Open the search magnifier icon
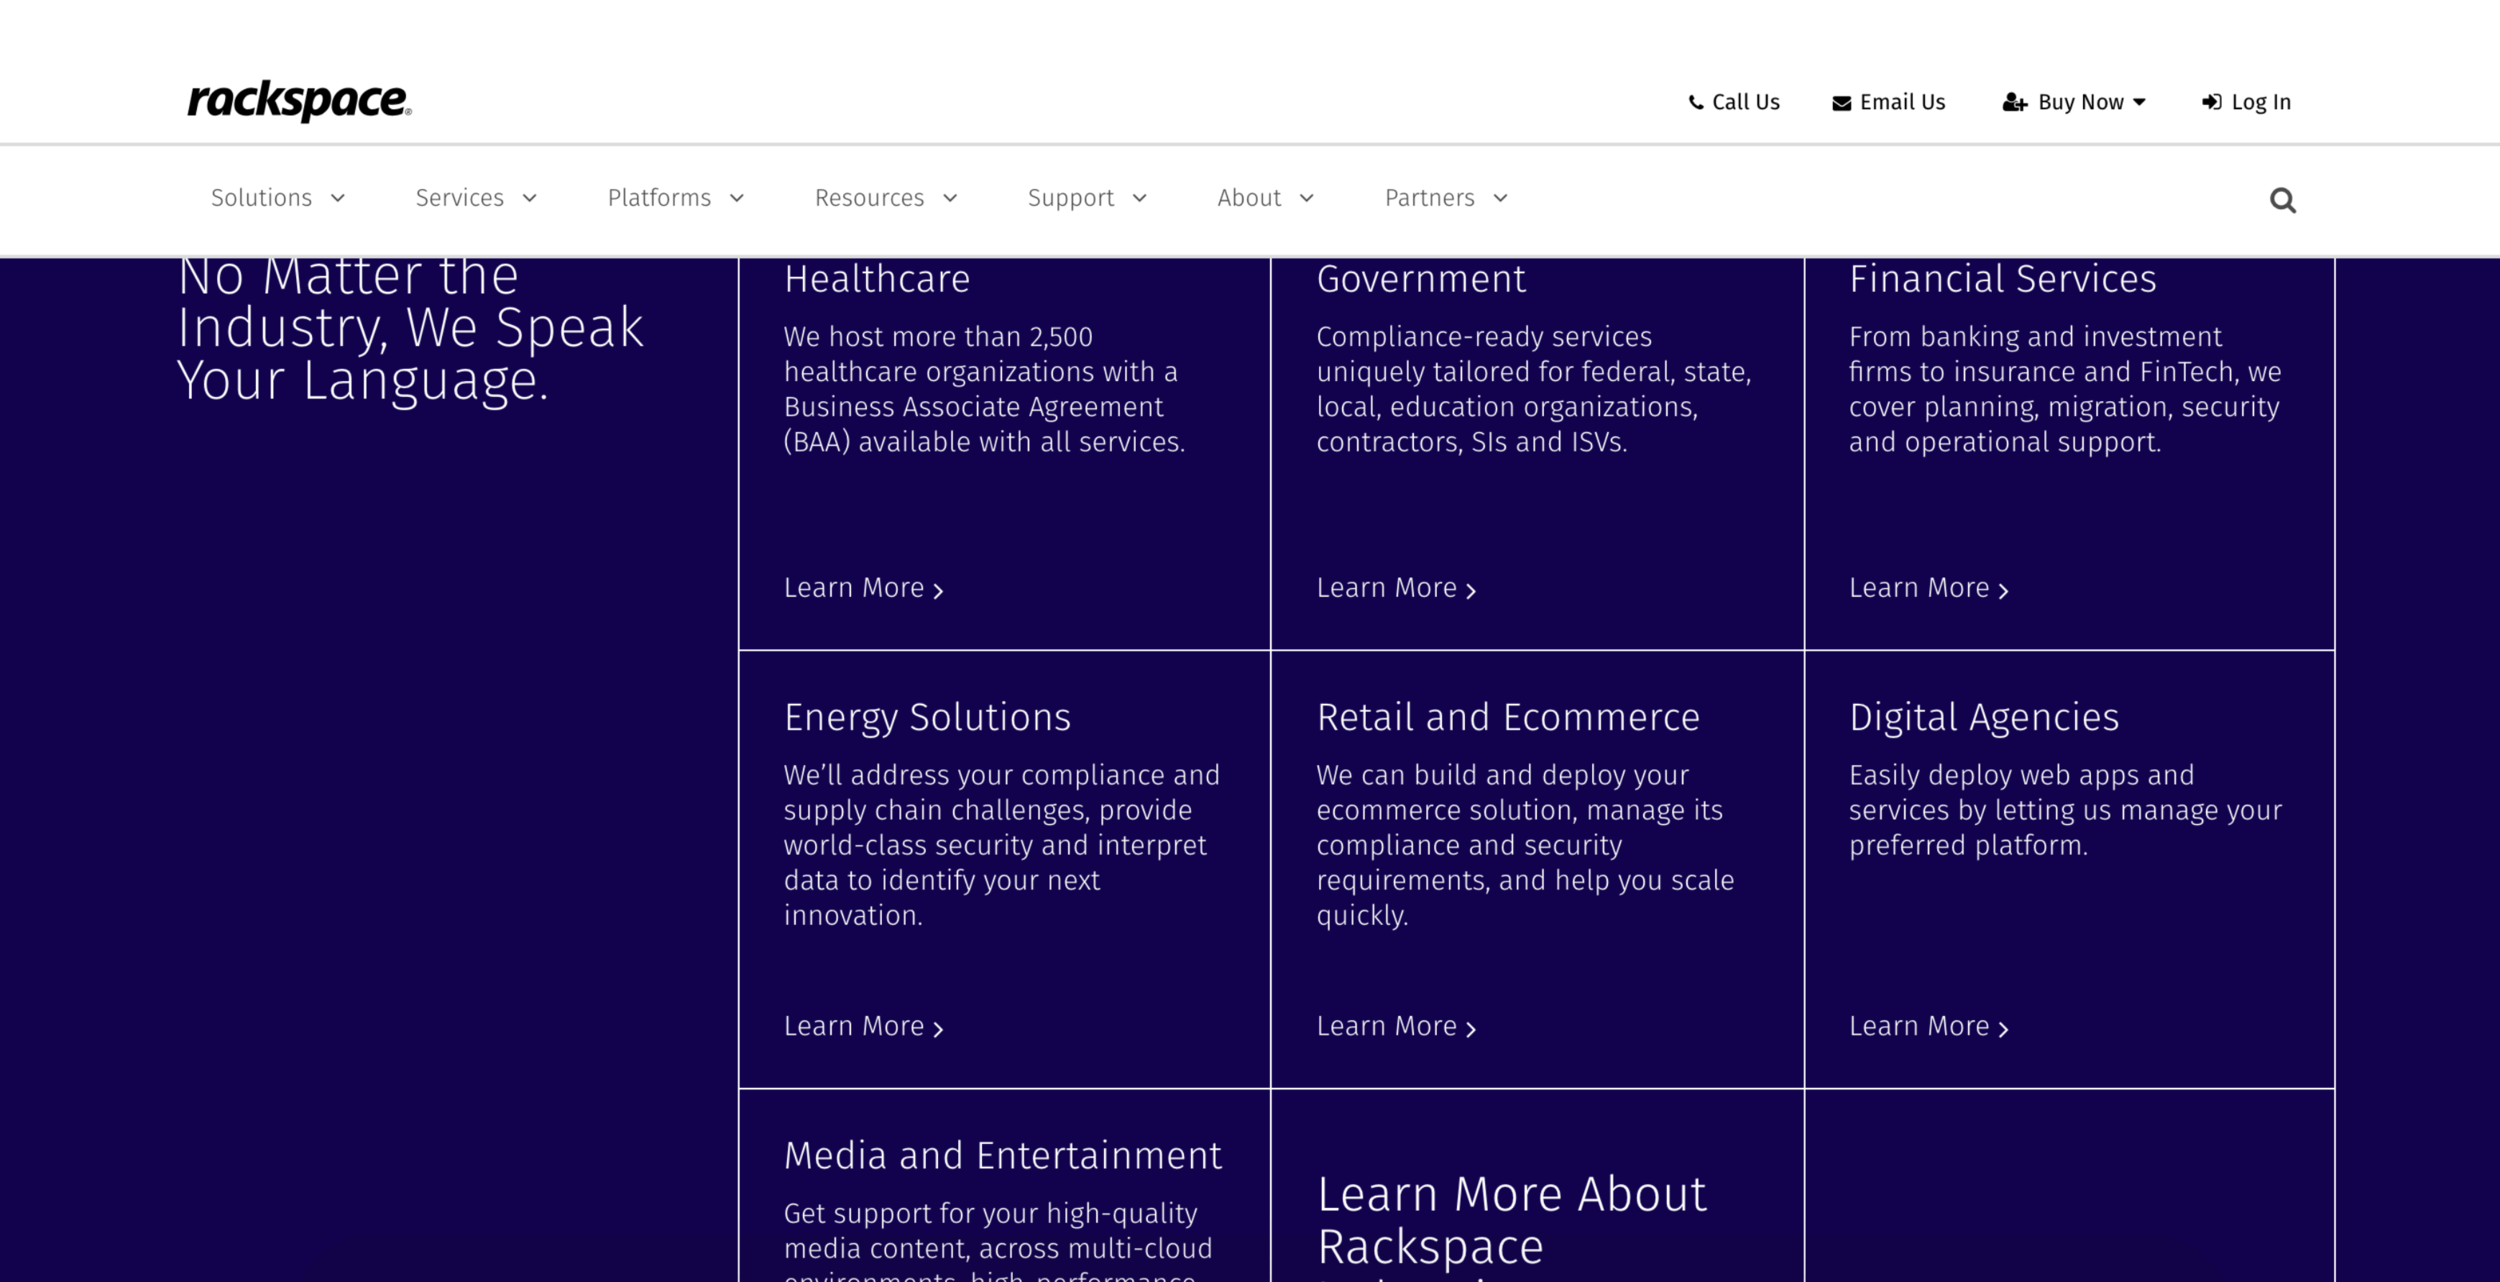 [x=2282, y=200]
